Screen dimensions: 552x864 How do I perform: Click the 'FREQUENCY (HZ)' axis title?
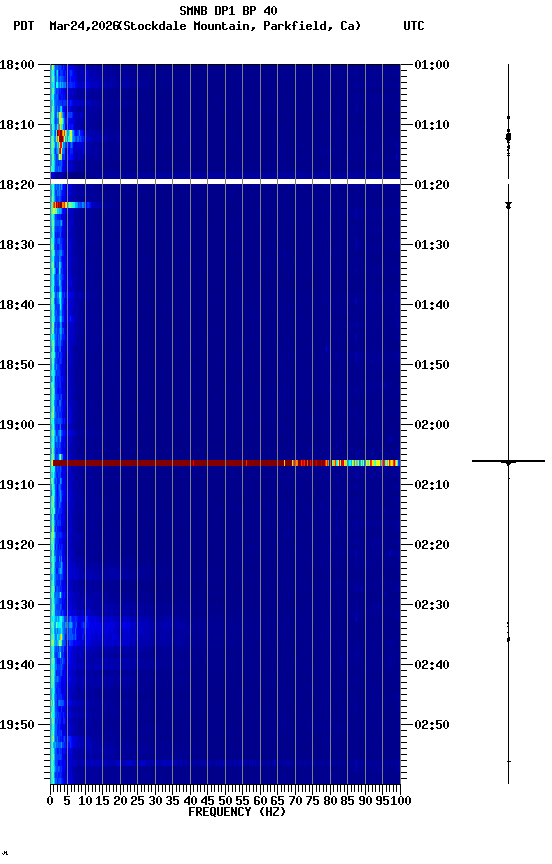pyautogui.click(x=237, y=813)
